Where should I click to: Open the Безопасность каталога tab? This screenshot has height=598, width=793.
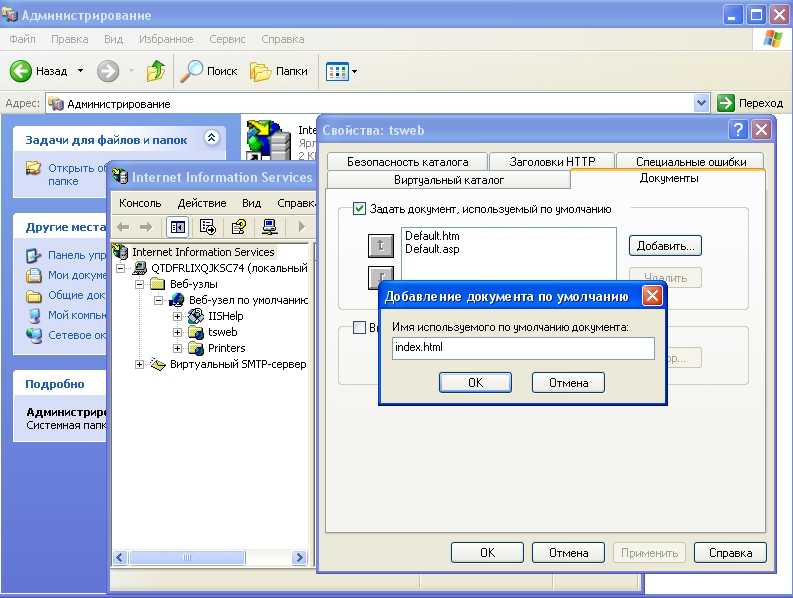407,162
